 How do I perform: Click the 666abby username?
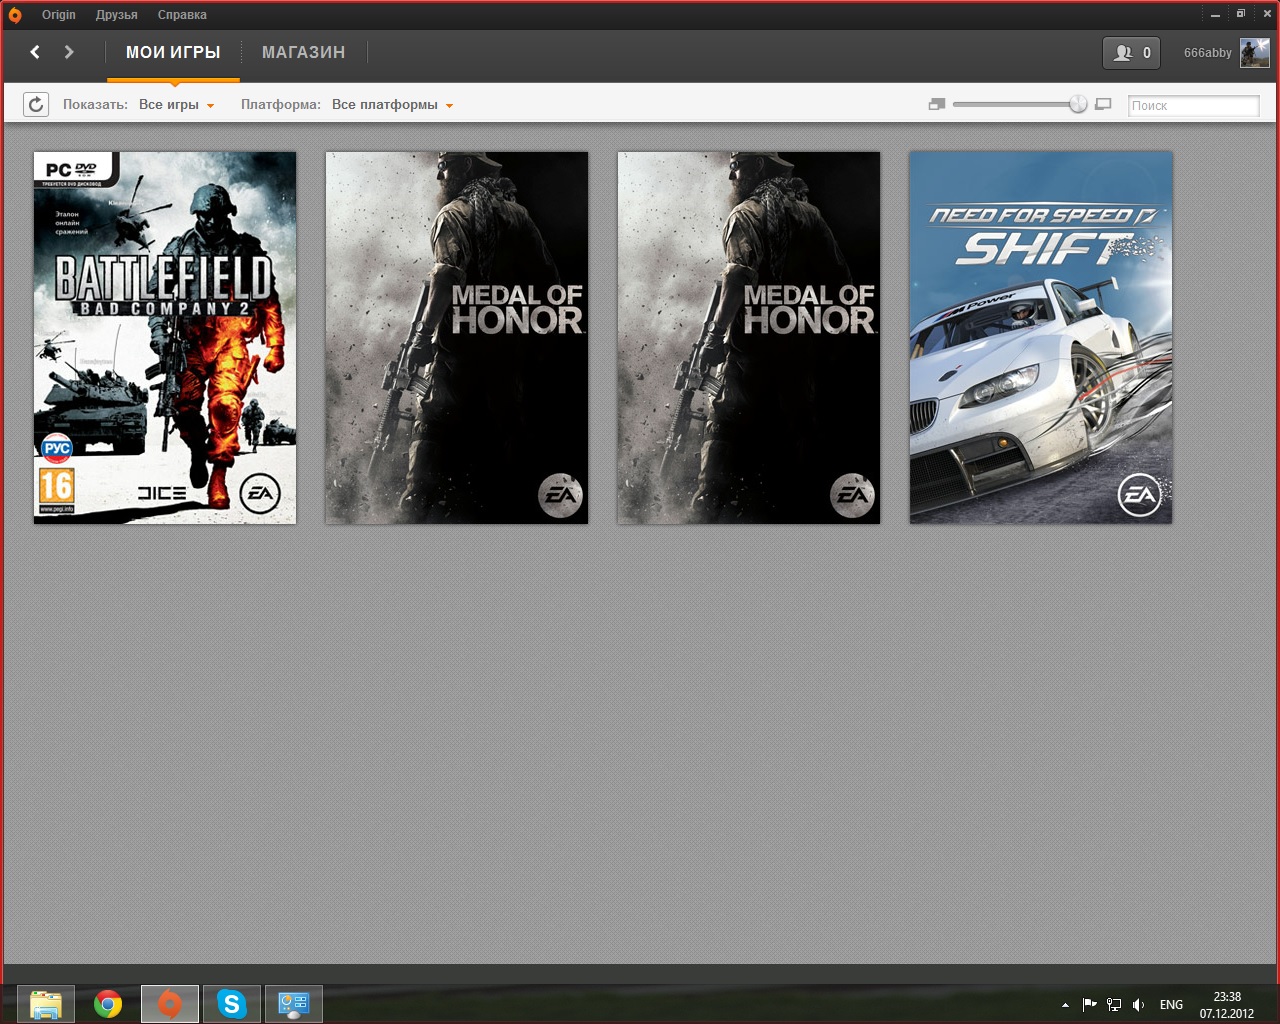pyautogui.click(x=1207, y=53)
